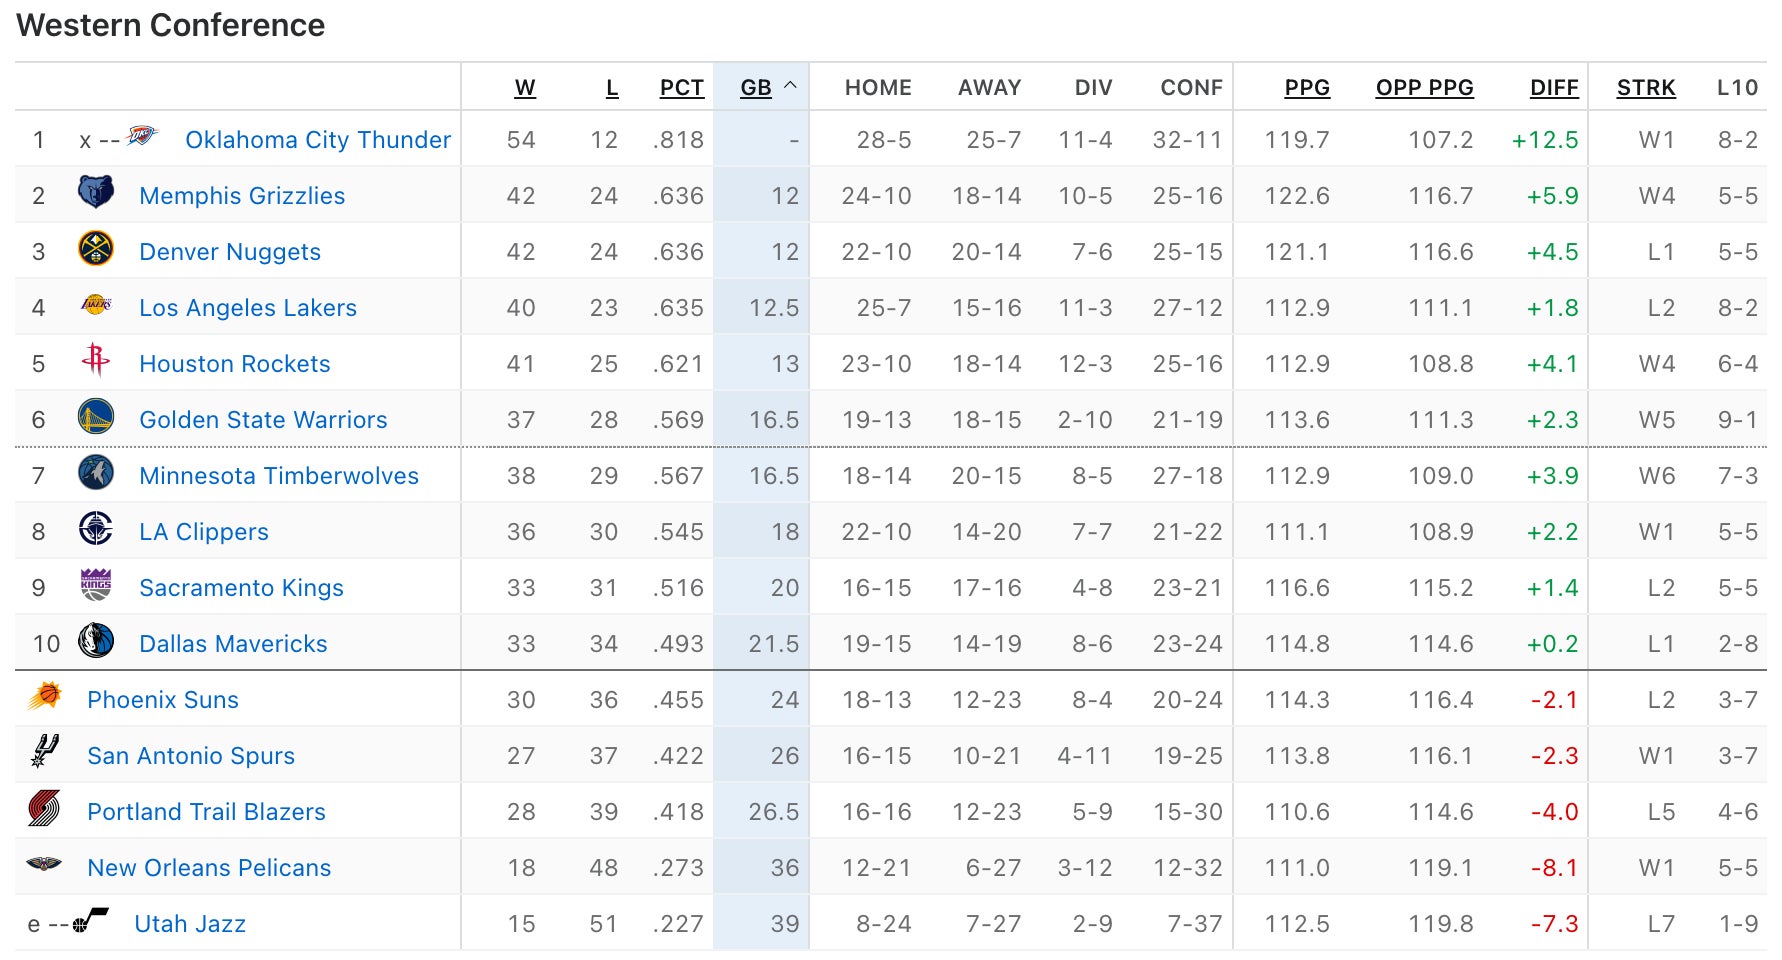1782x960 pixels.
Task: Sort teams by DIFF header
Action: click(1553, 88)
